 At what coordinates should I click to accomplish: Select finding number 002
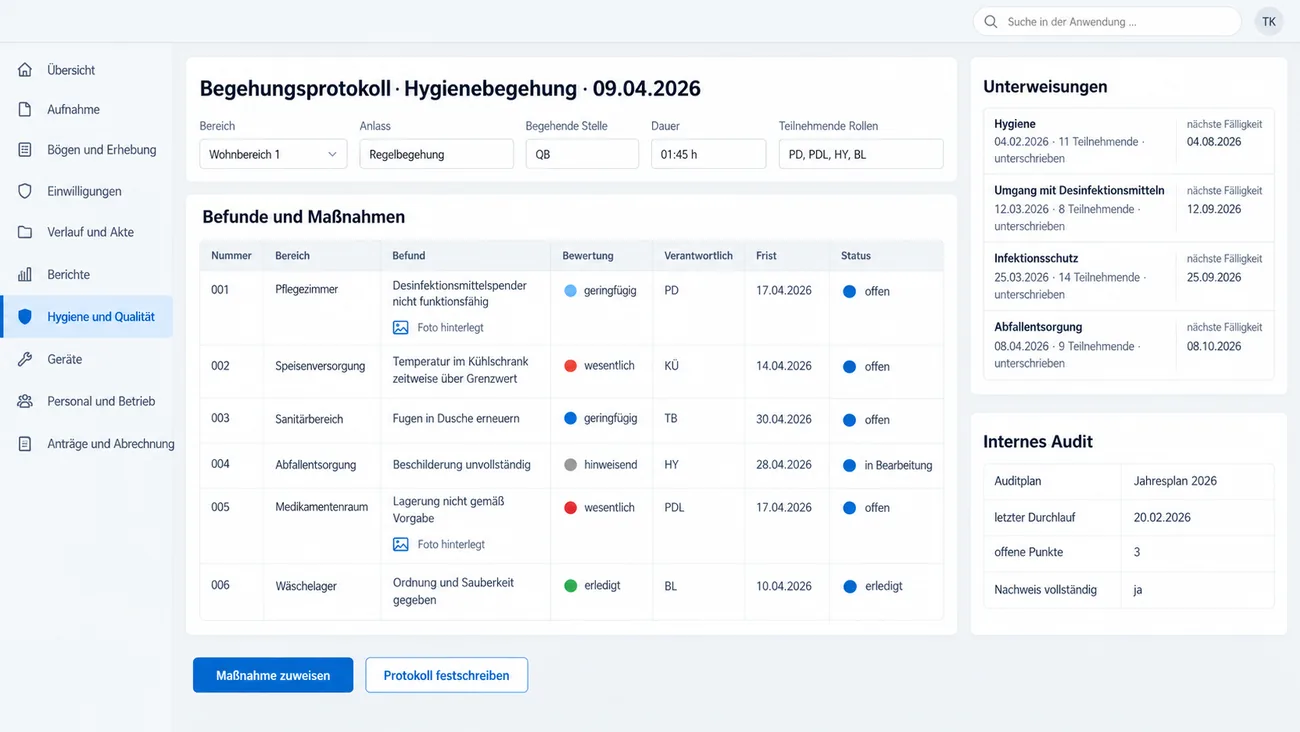coord(220,366)
